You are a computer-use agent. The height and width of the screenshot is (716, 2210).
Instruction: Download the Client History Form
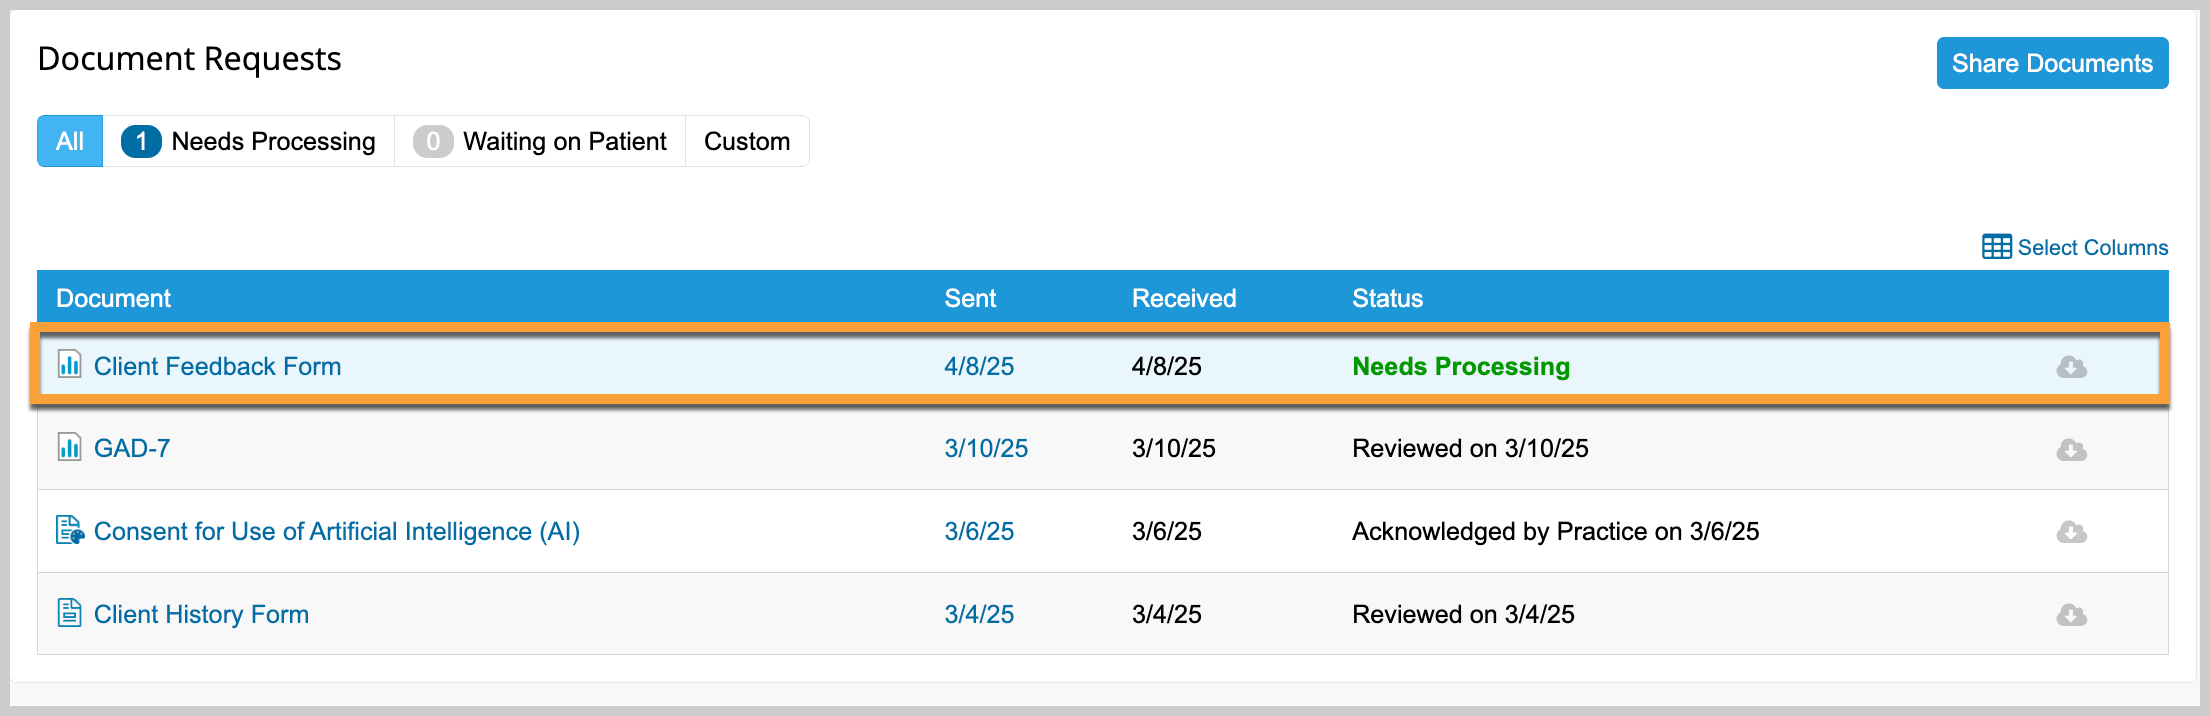[2071, 615]
